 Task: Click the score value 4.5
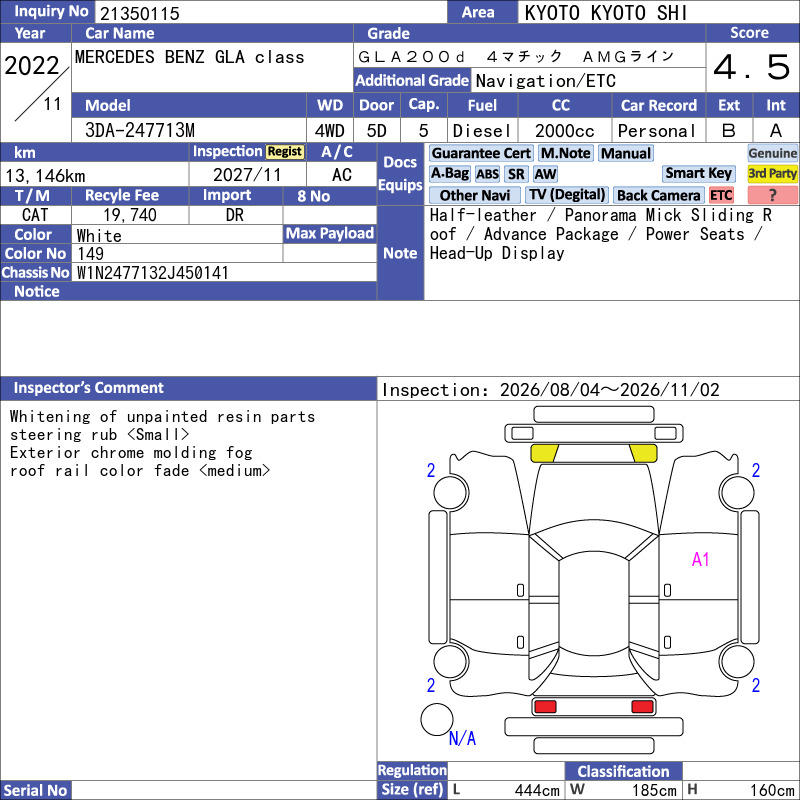[x=752, y=67]
